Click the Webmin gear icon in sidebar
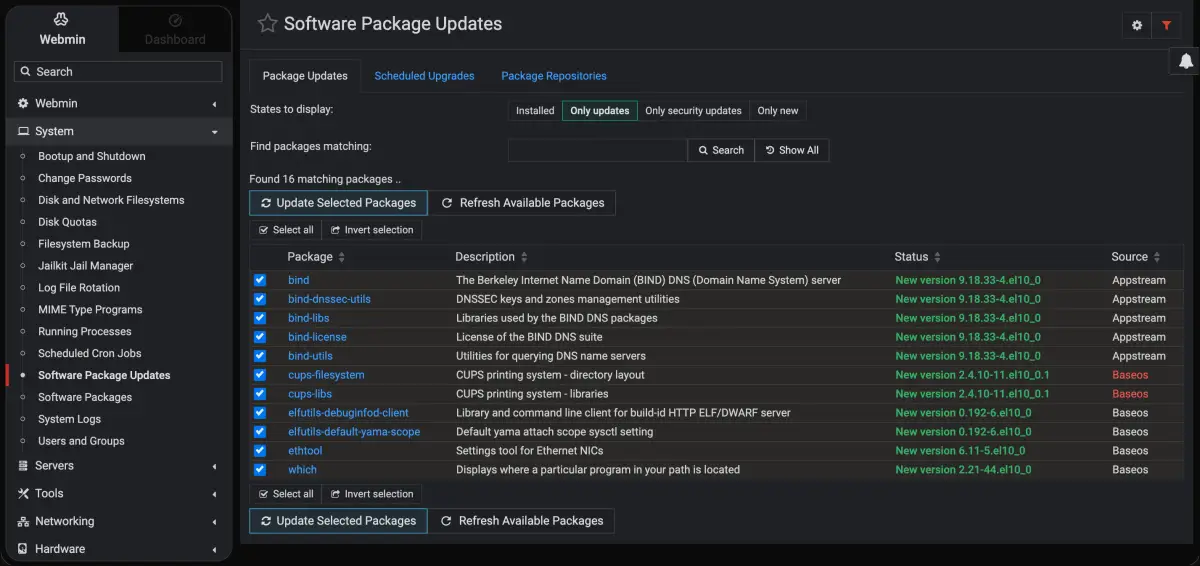The width and height of the screenshot is (1200, 566). point(24,103)
